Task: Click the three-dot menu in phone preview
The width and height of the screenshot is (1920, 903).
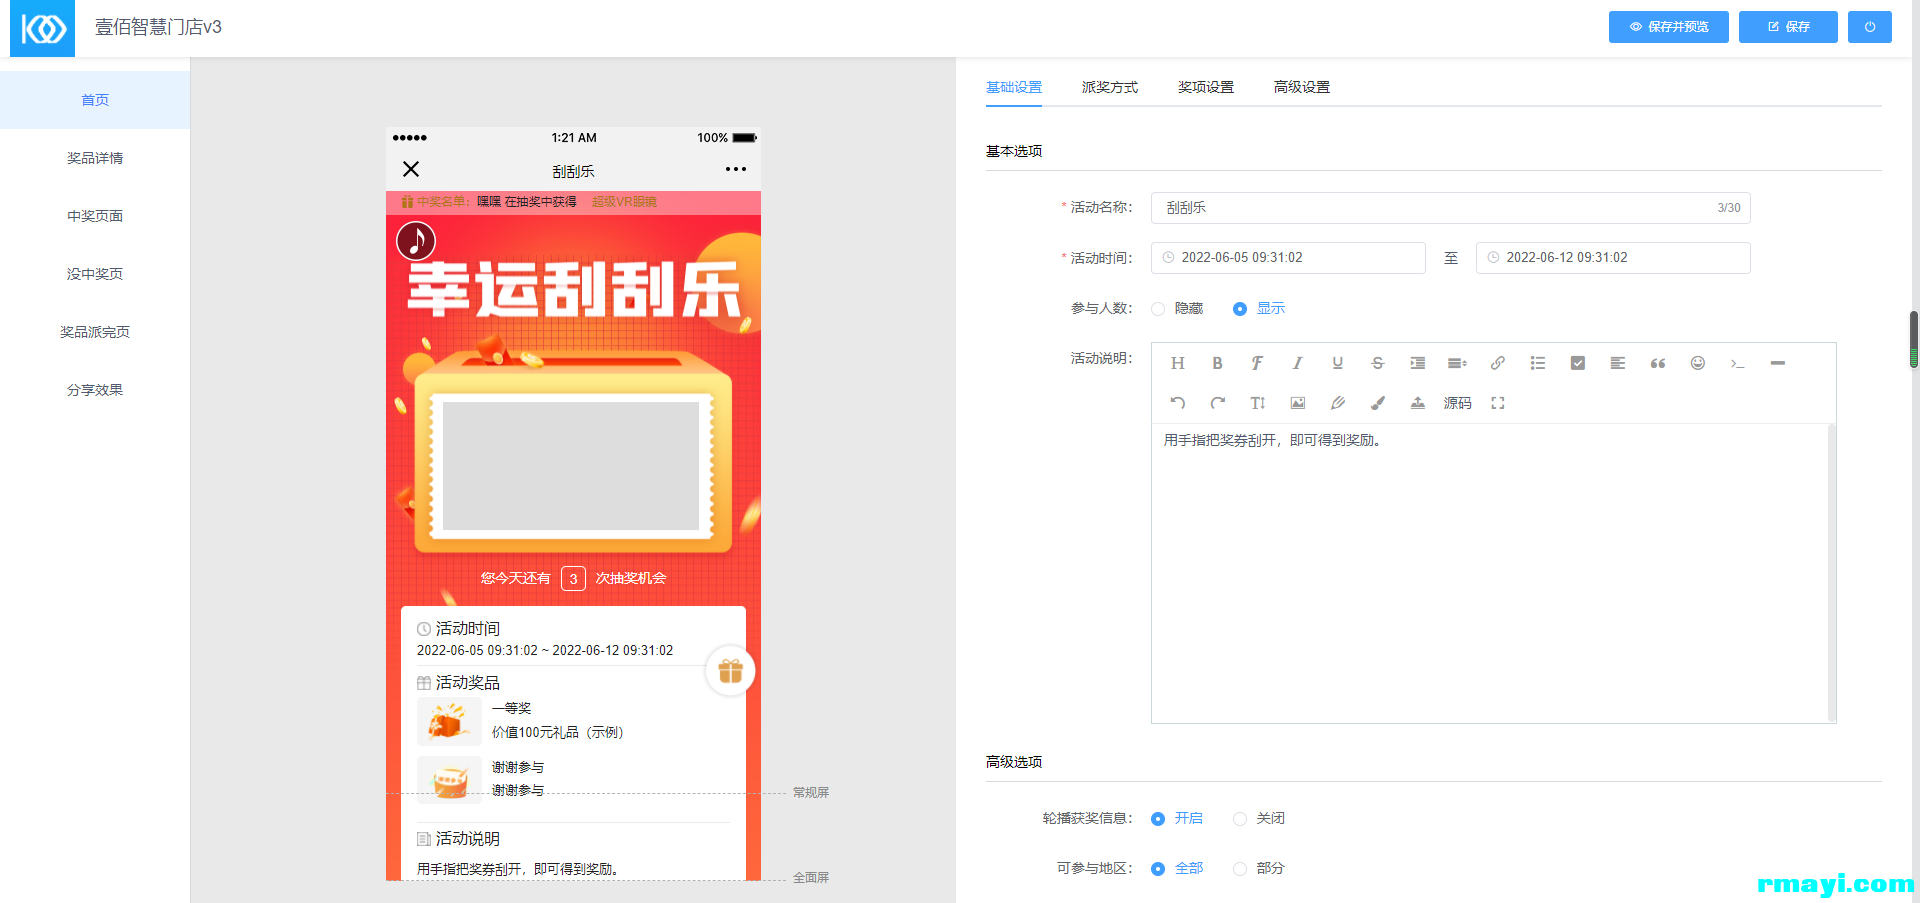Action: point(736,169)
